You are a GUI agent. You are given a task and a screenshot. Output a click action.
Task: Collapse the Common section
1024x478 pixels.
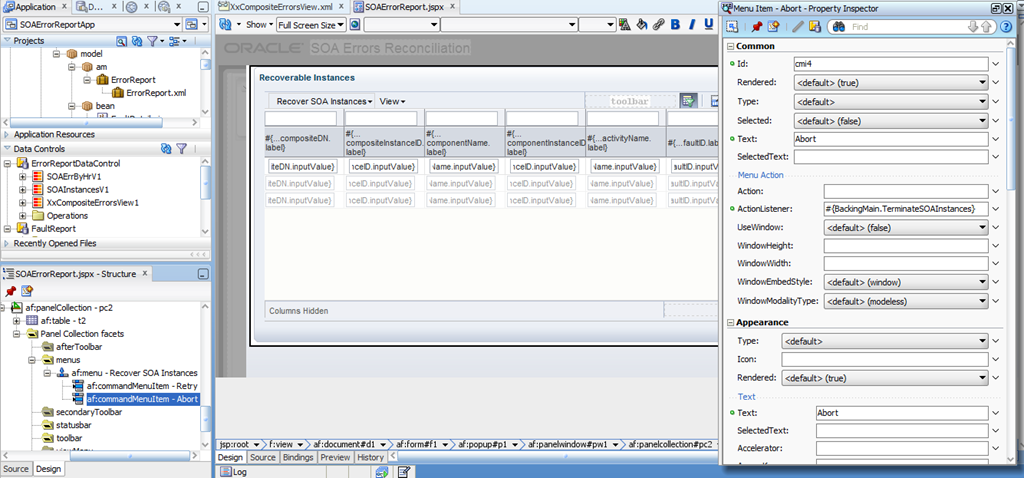coord(729,46)
